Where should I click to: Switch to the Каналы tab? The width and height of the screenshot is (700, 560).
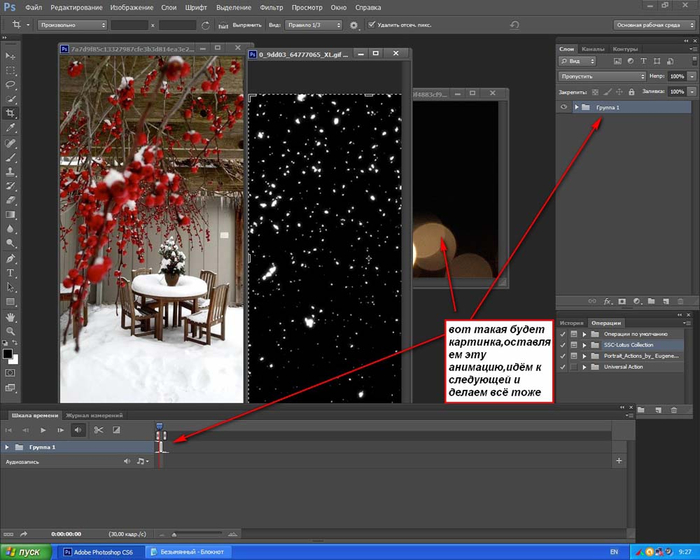click(x=593, y=49)
